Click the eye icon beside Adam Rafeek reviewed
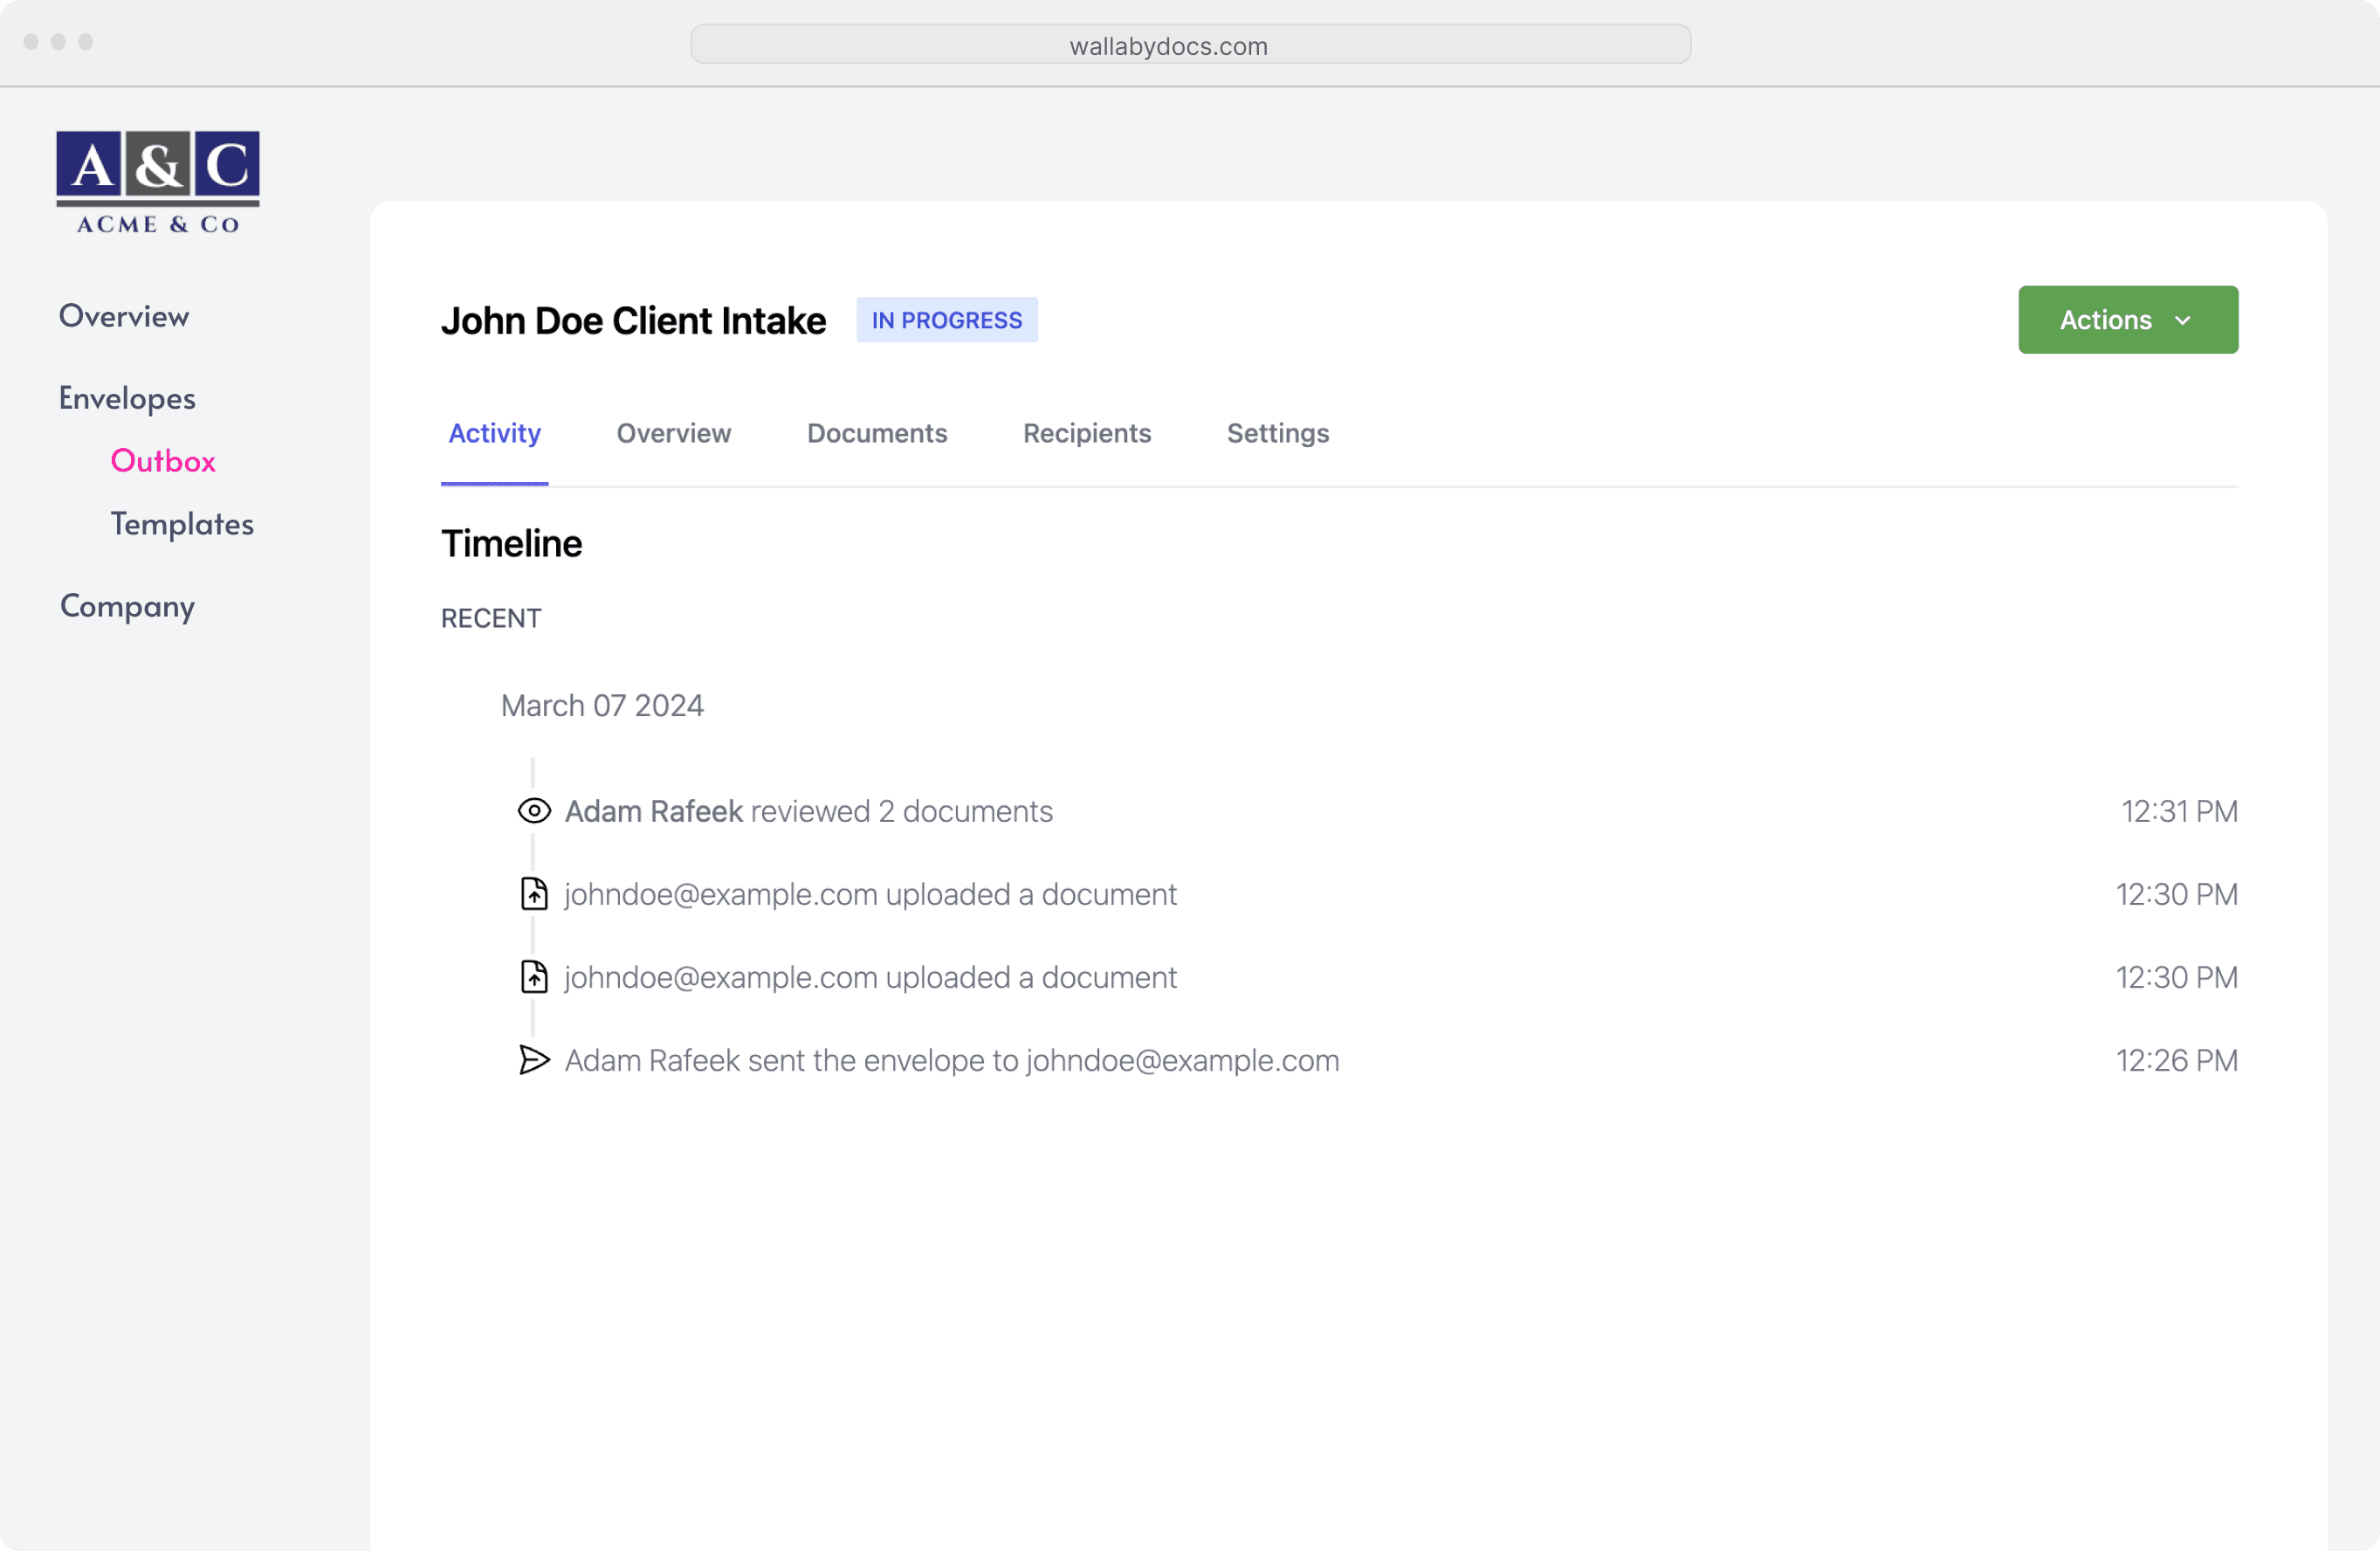Image resolution: width=2380 pixels, height=1551 pixels. pyautogui.click(x=534, y=811)
